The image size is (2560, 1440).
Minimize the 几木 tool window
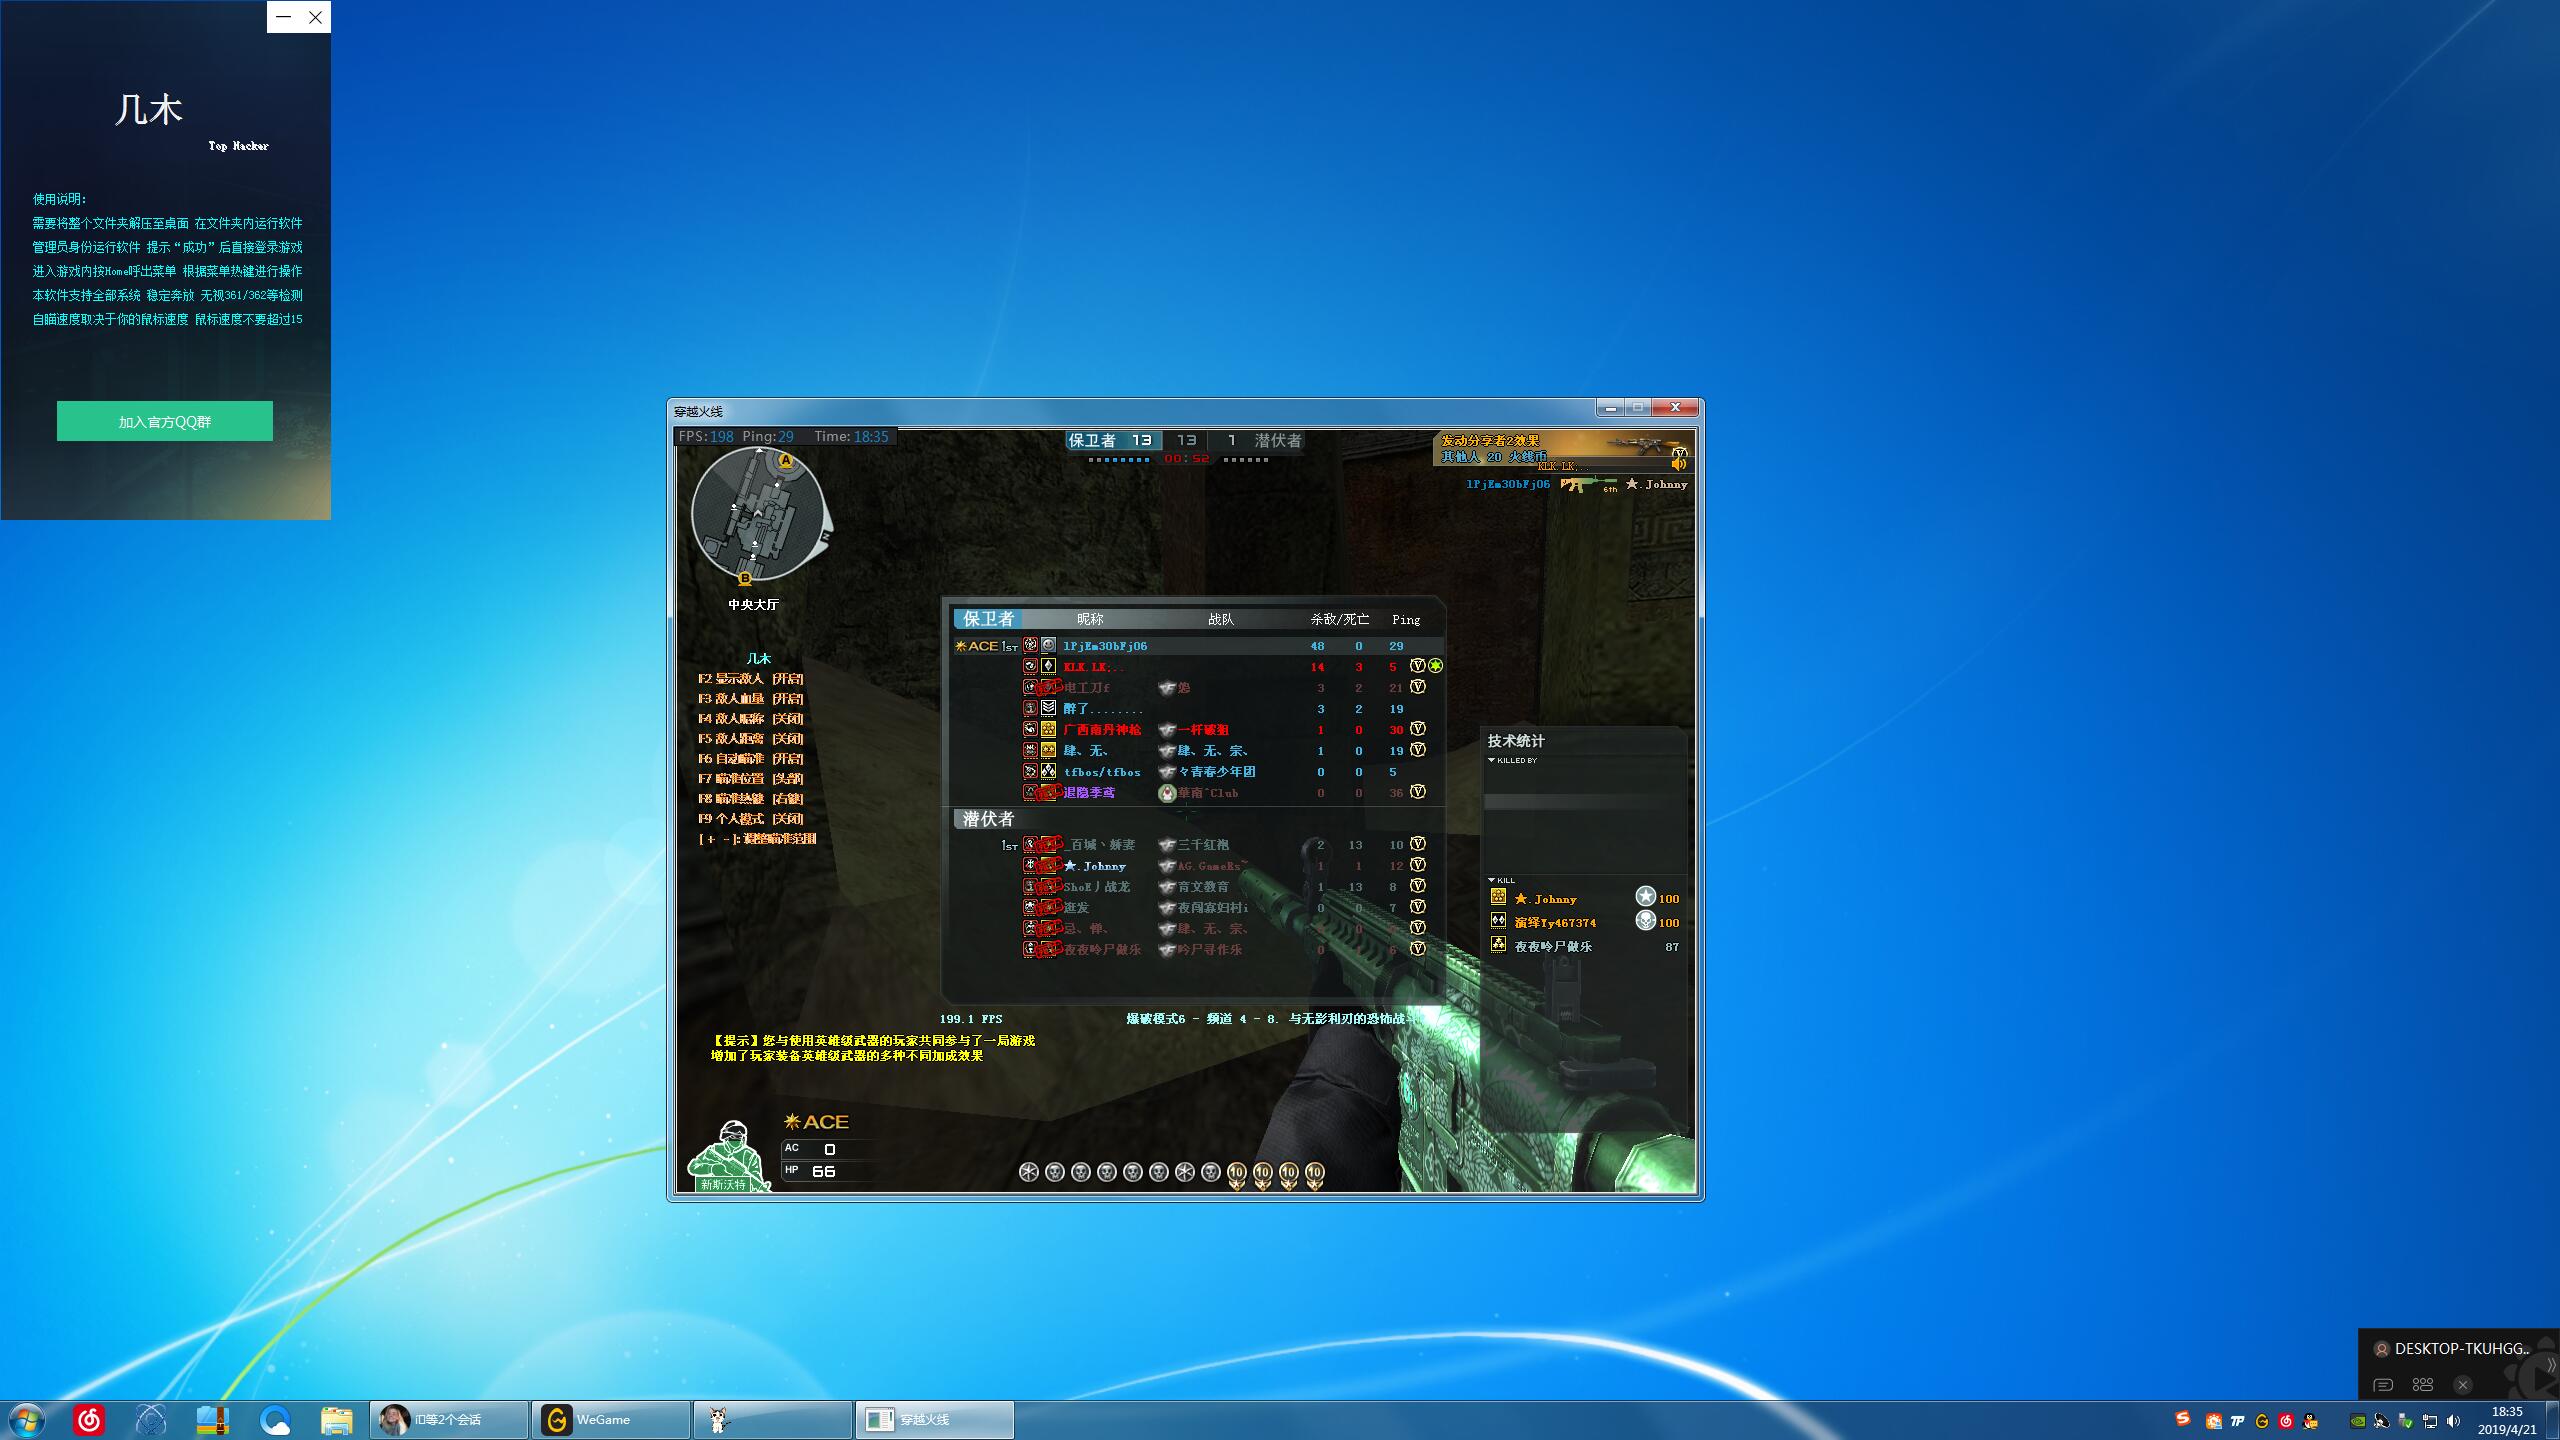(284, 17)
